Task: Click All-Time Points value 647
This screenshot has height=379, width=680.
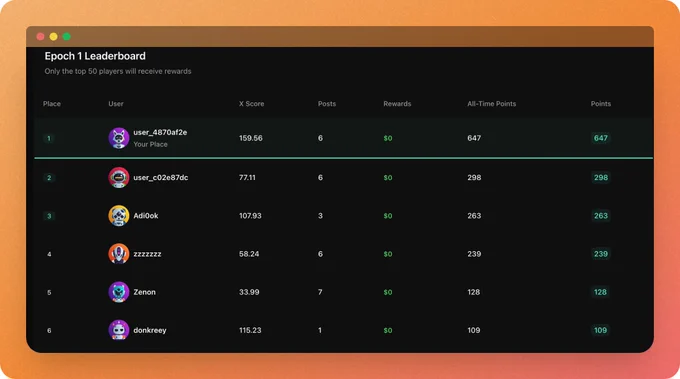Action: [x=474, y=138]
